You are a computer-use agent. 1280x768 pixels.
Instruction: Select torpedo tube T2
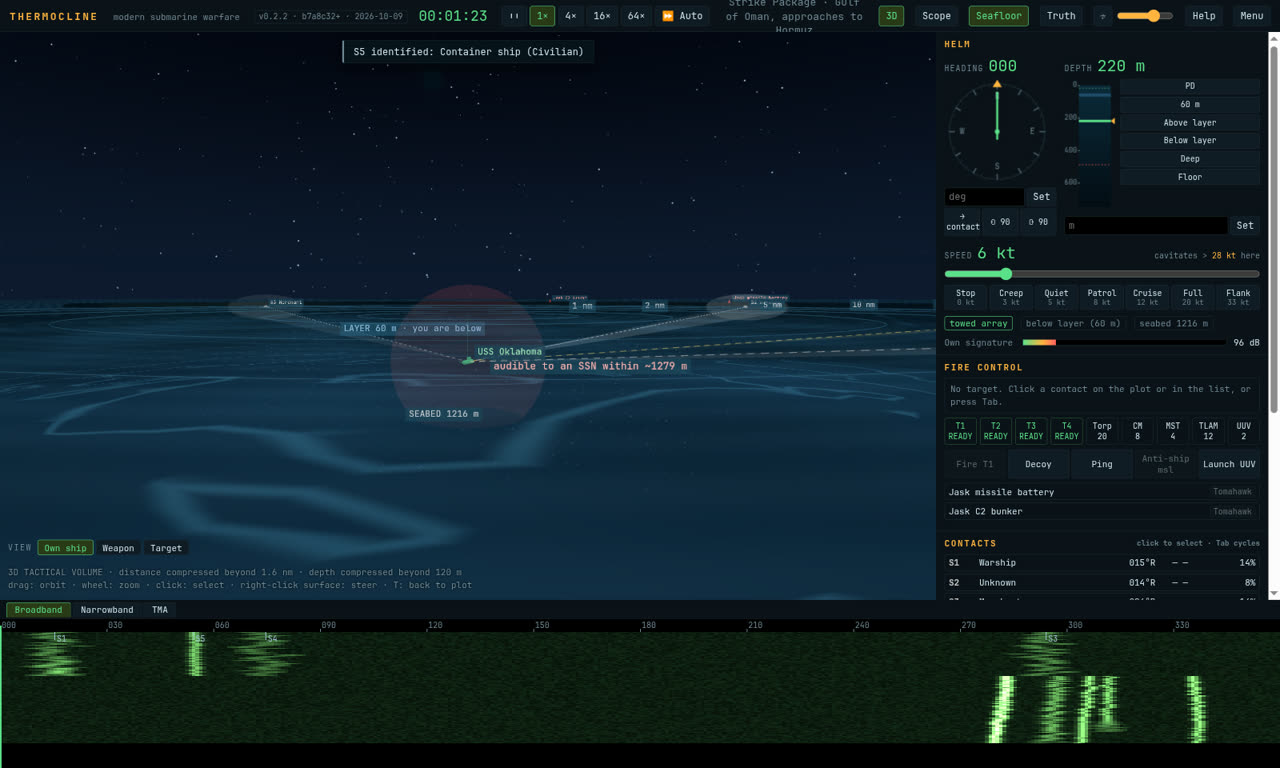tap(996, 431)
